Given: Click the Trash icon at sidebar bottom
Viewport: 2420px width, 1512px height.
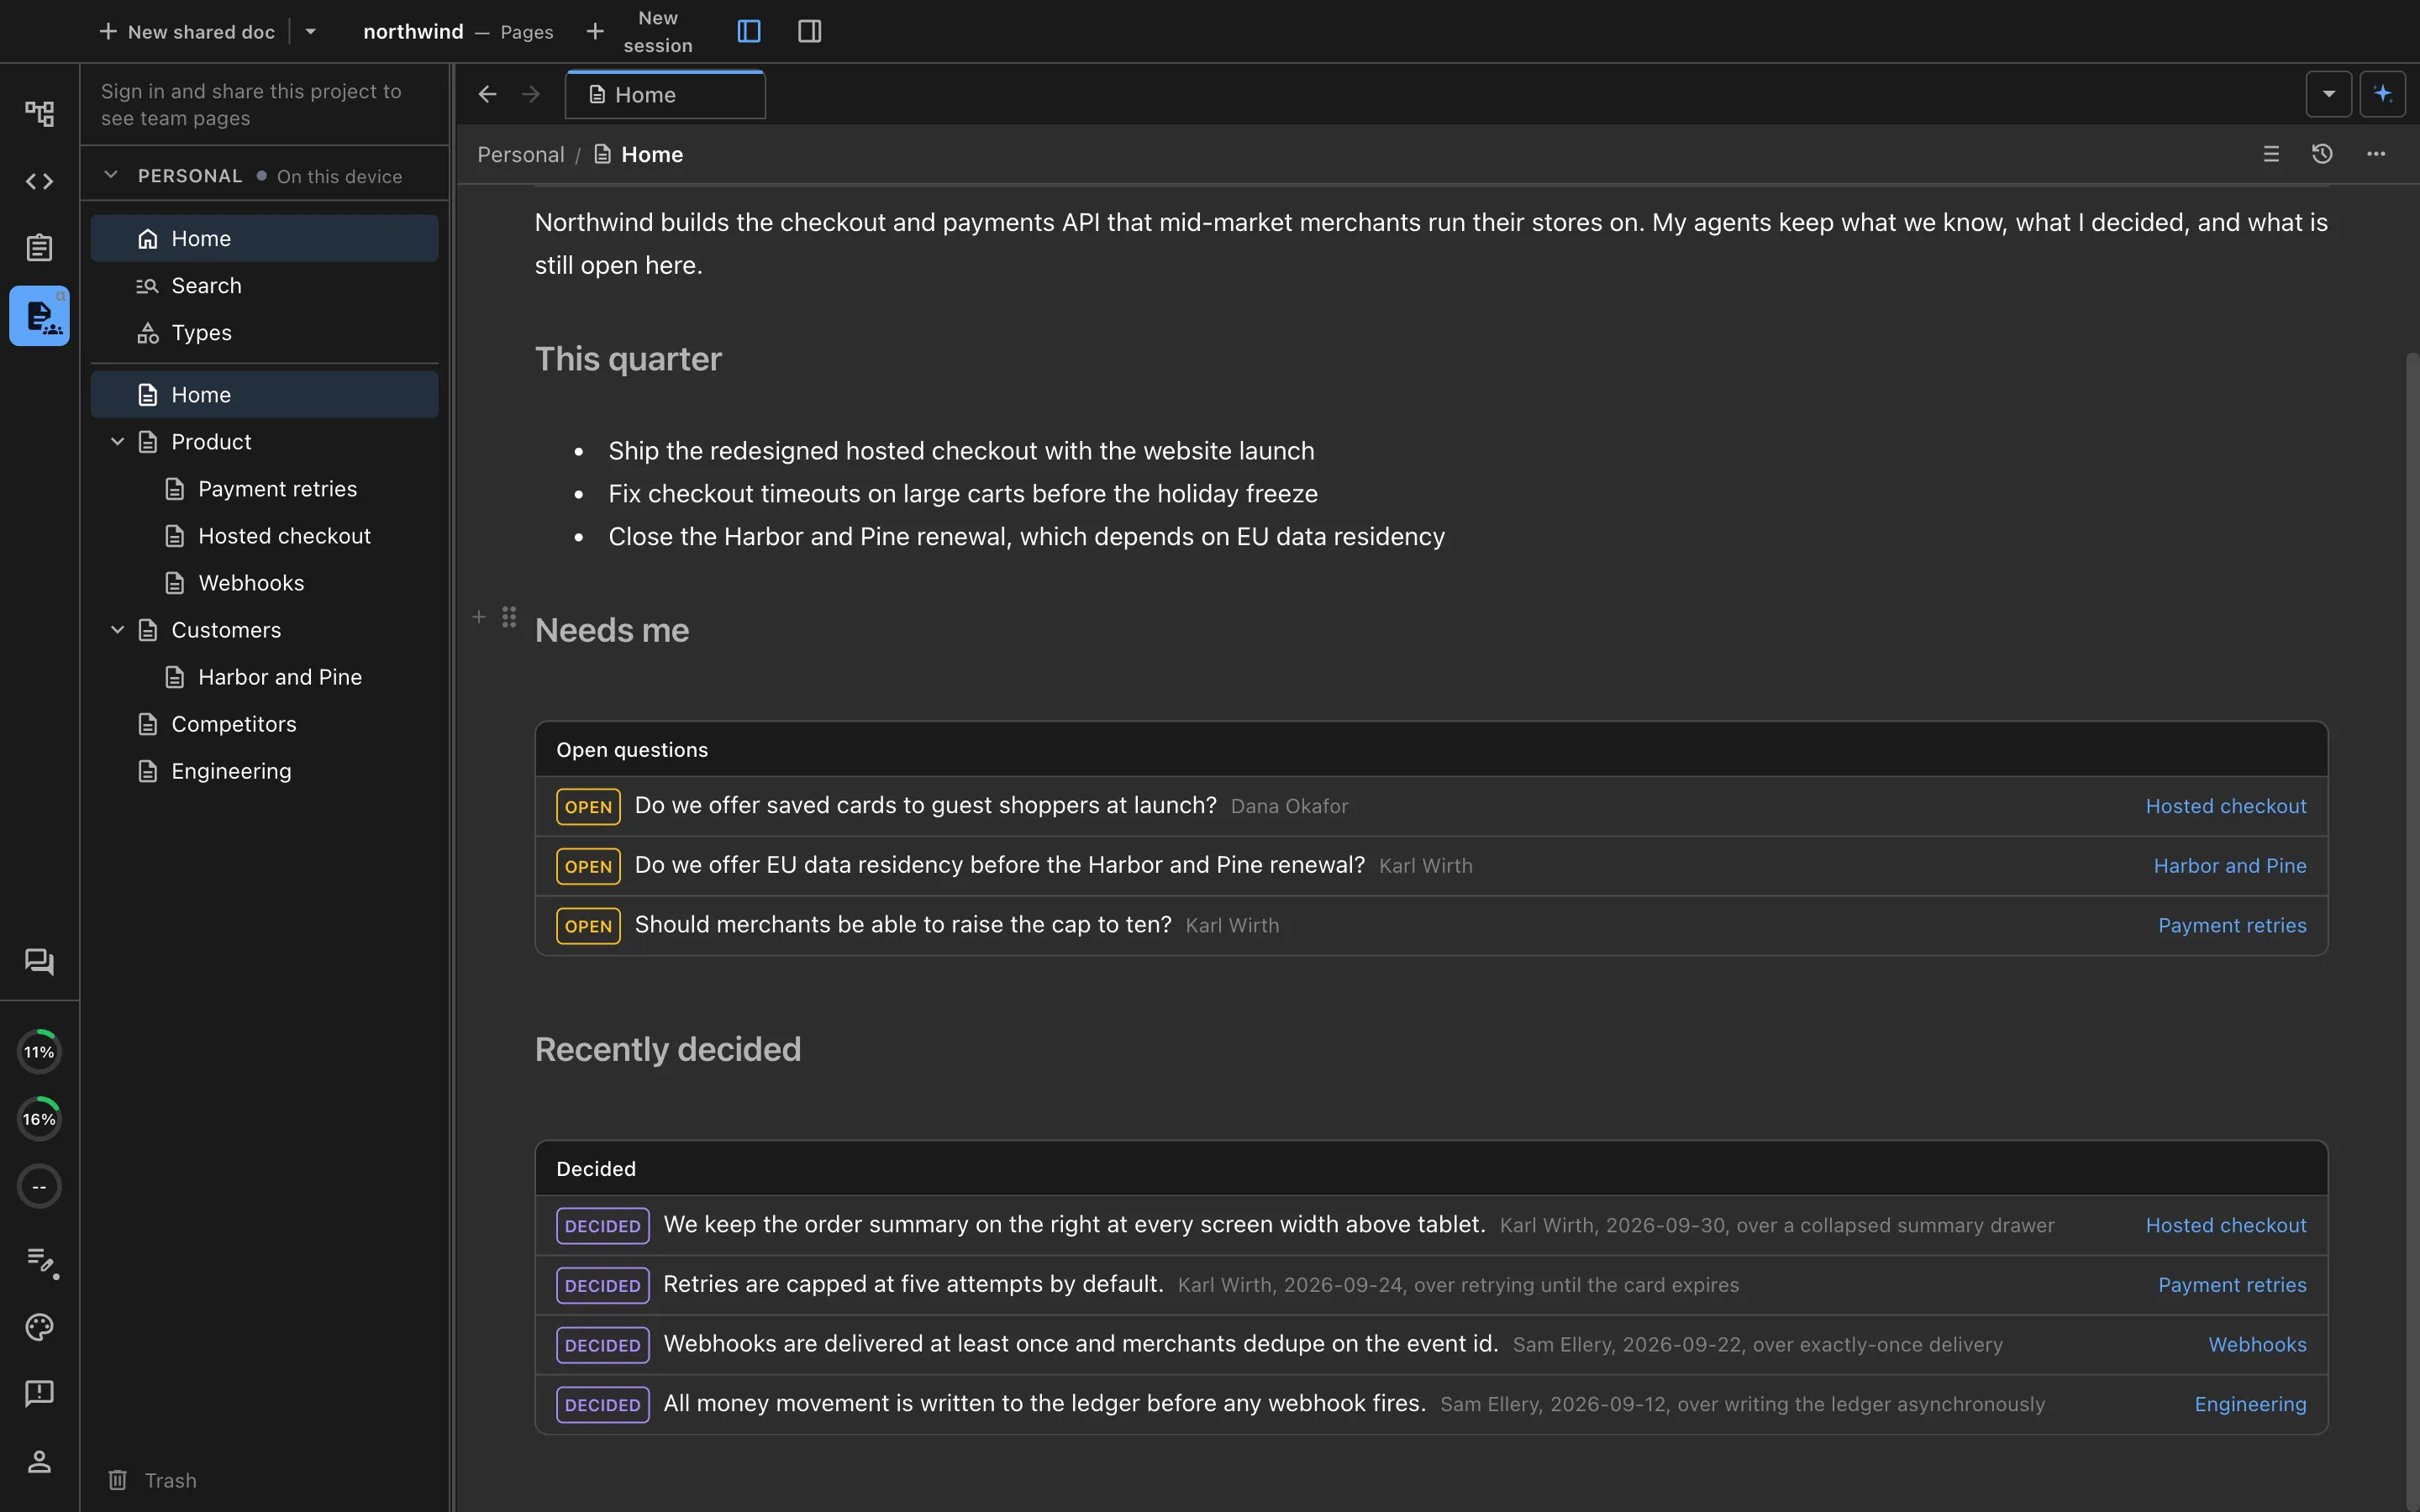Looking at the screenshot, I should pyautogui.click(x=117, y=1480).
